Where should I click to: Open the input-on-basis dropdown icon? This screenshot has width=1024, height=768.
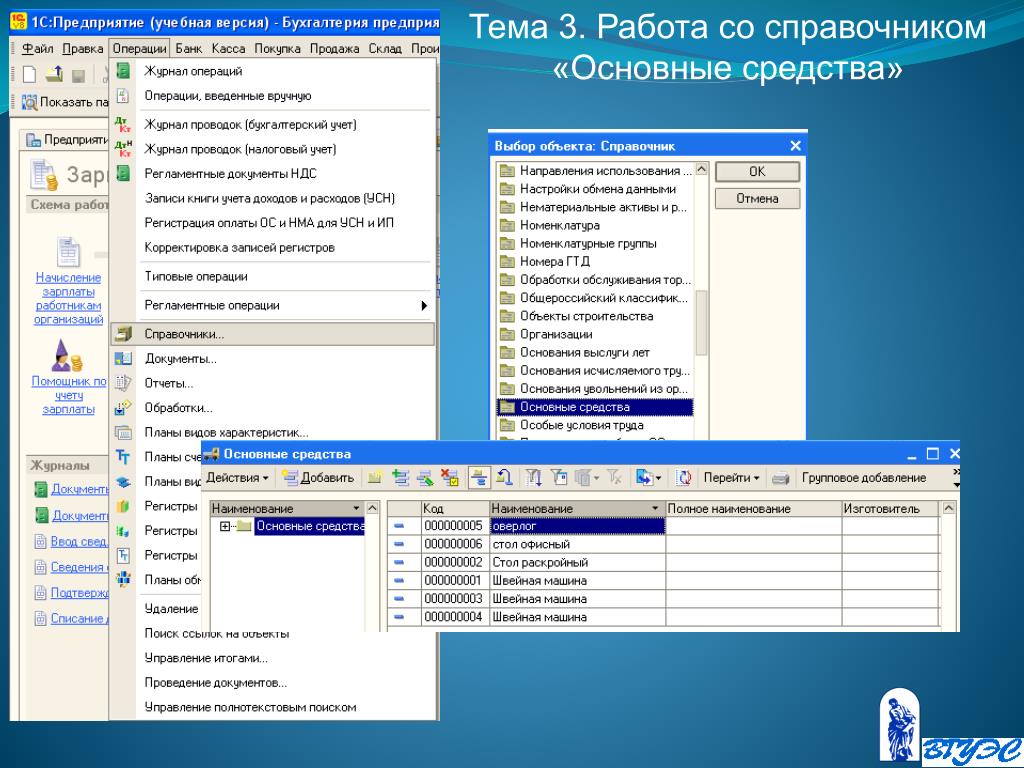click(648, 478)
